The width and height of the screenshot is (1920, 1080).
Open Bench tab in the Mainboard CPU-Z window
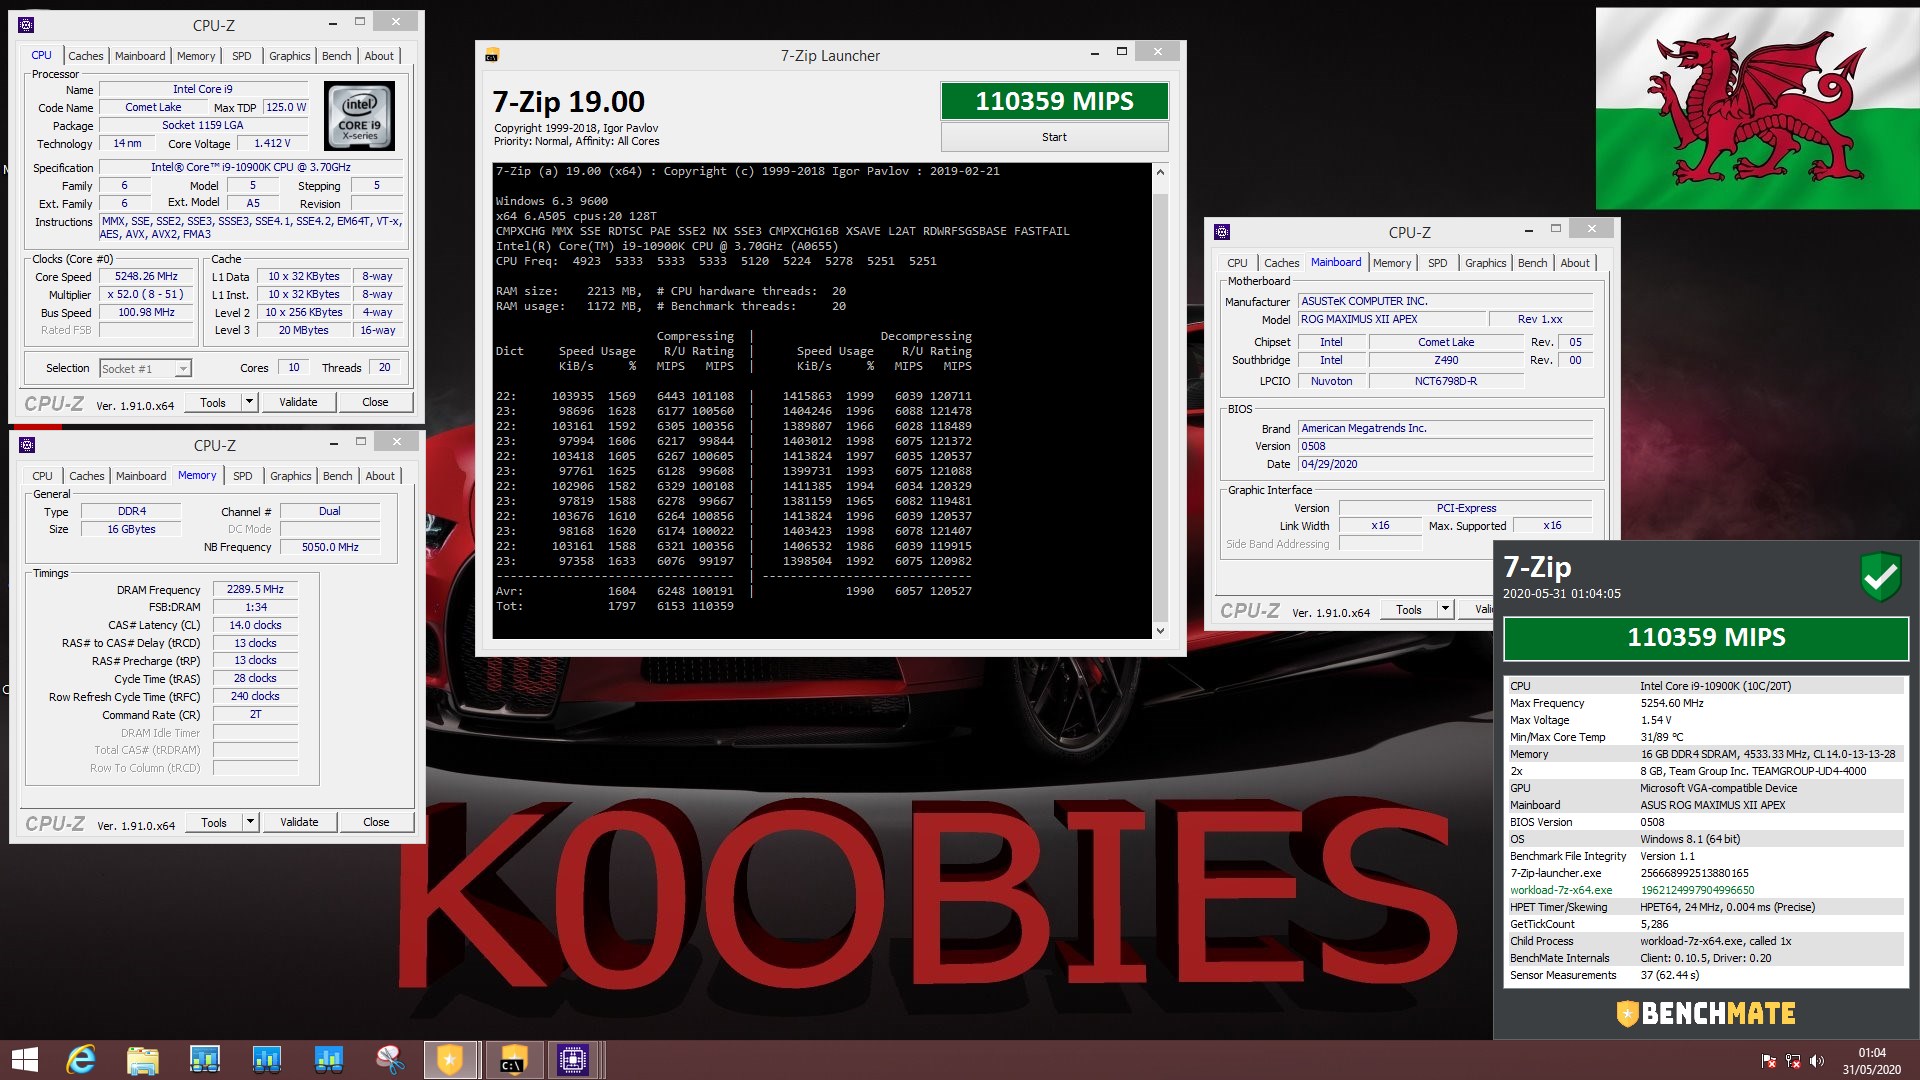(1532, 263)
